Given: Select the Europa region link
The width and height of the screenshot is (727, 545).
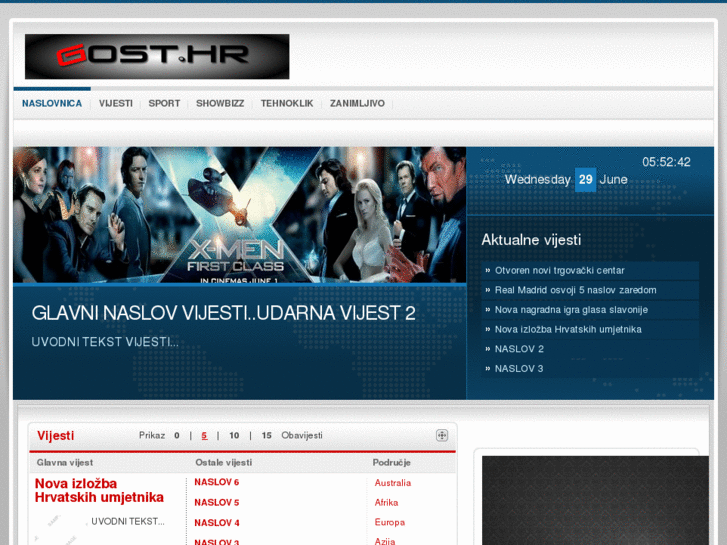Looking at the screenshot, I should click(x=389, y=522).
